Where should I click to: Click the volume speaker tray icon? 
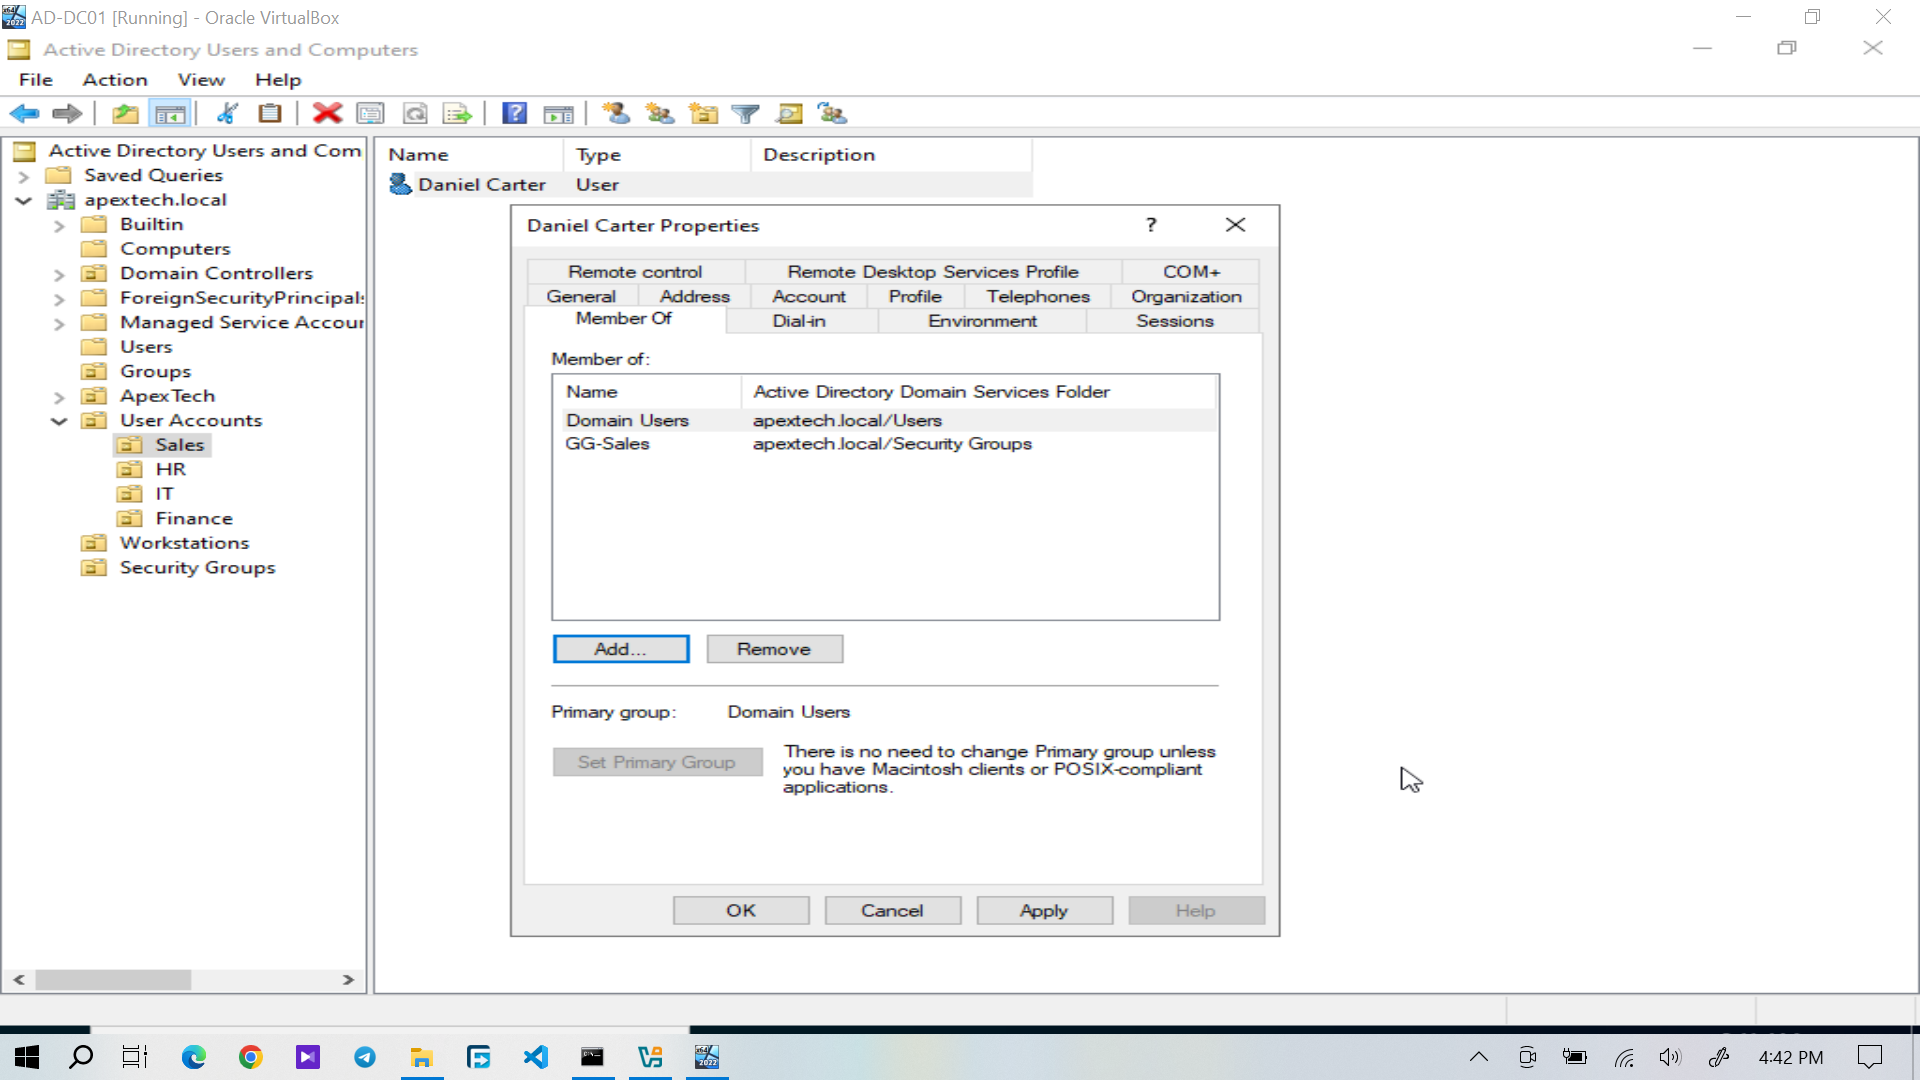click(x=1670, y=1057)
